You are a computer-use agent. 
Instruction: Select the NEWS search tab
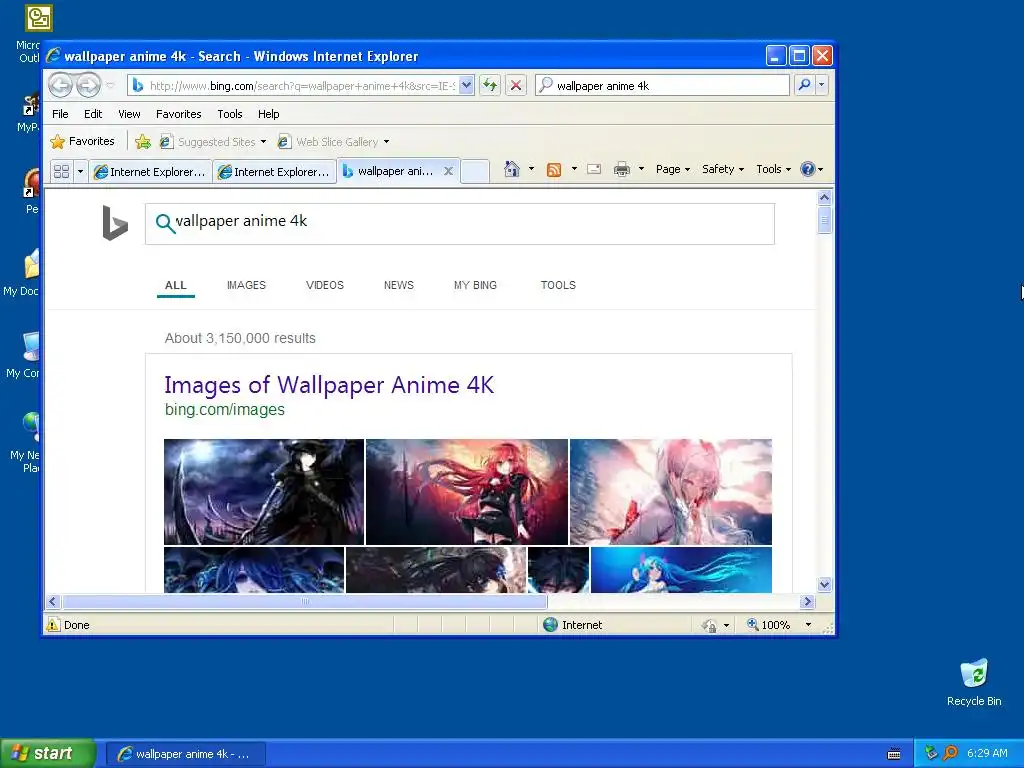click(398, 285)
